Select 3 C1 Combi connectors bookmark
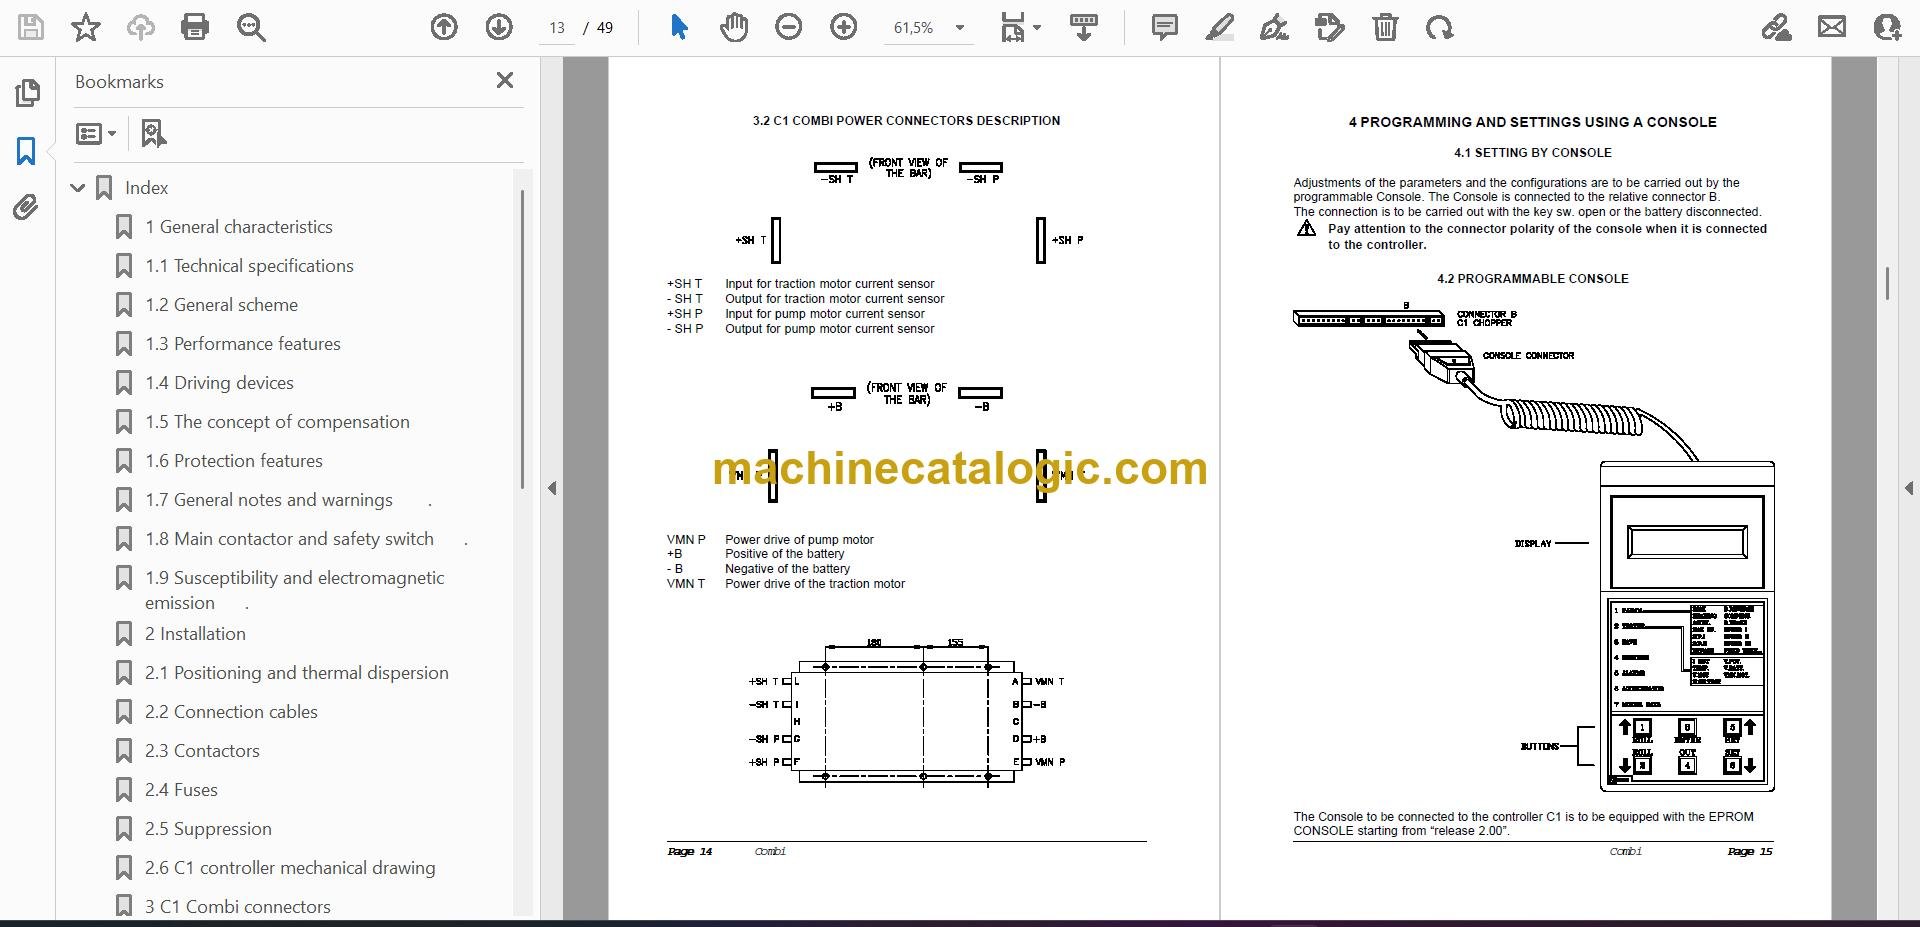 238,907
